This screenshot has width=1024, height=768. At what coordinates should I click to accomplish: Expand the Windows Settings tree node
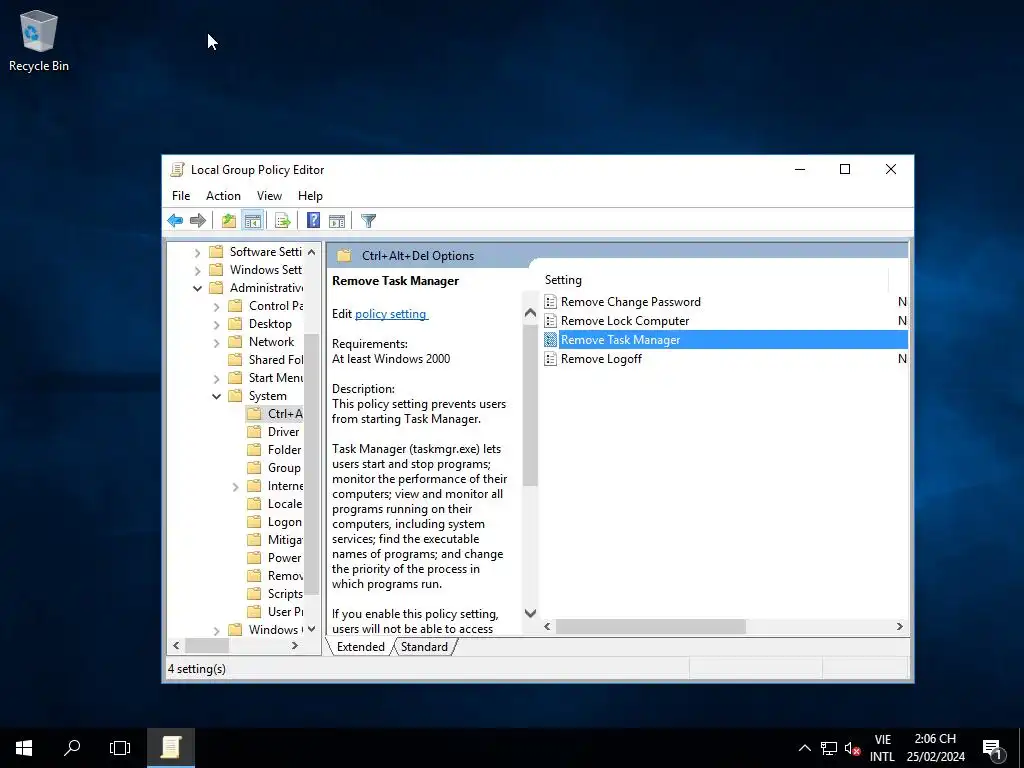point(197,270)
